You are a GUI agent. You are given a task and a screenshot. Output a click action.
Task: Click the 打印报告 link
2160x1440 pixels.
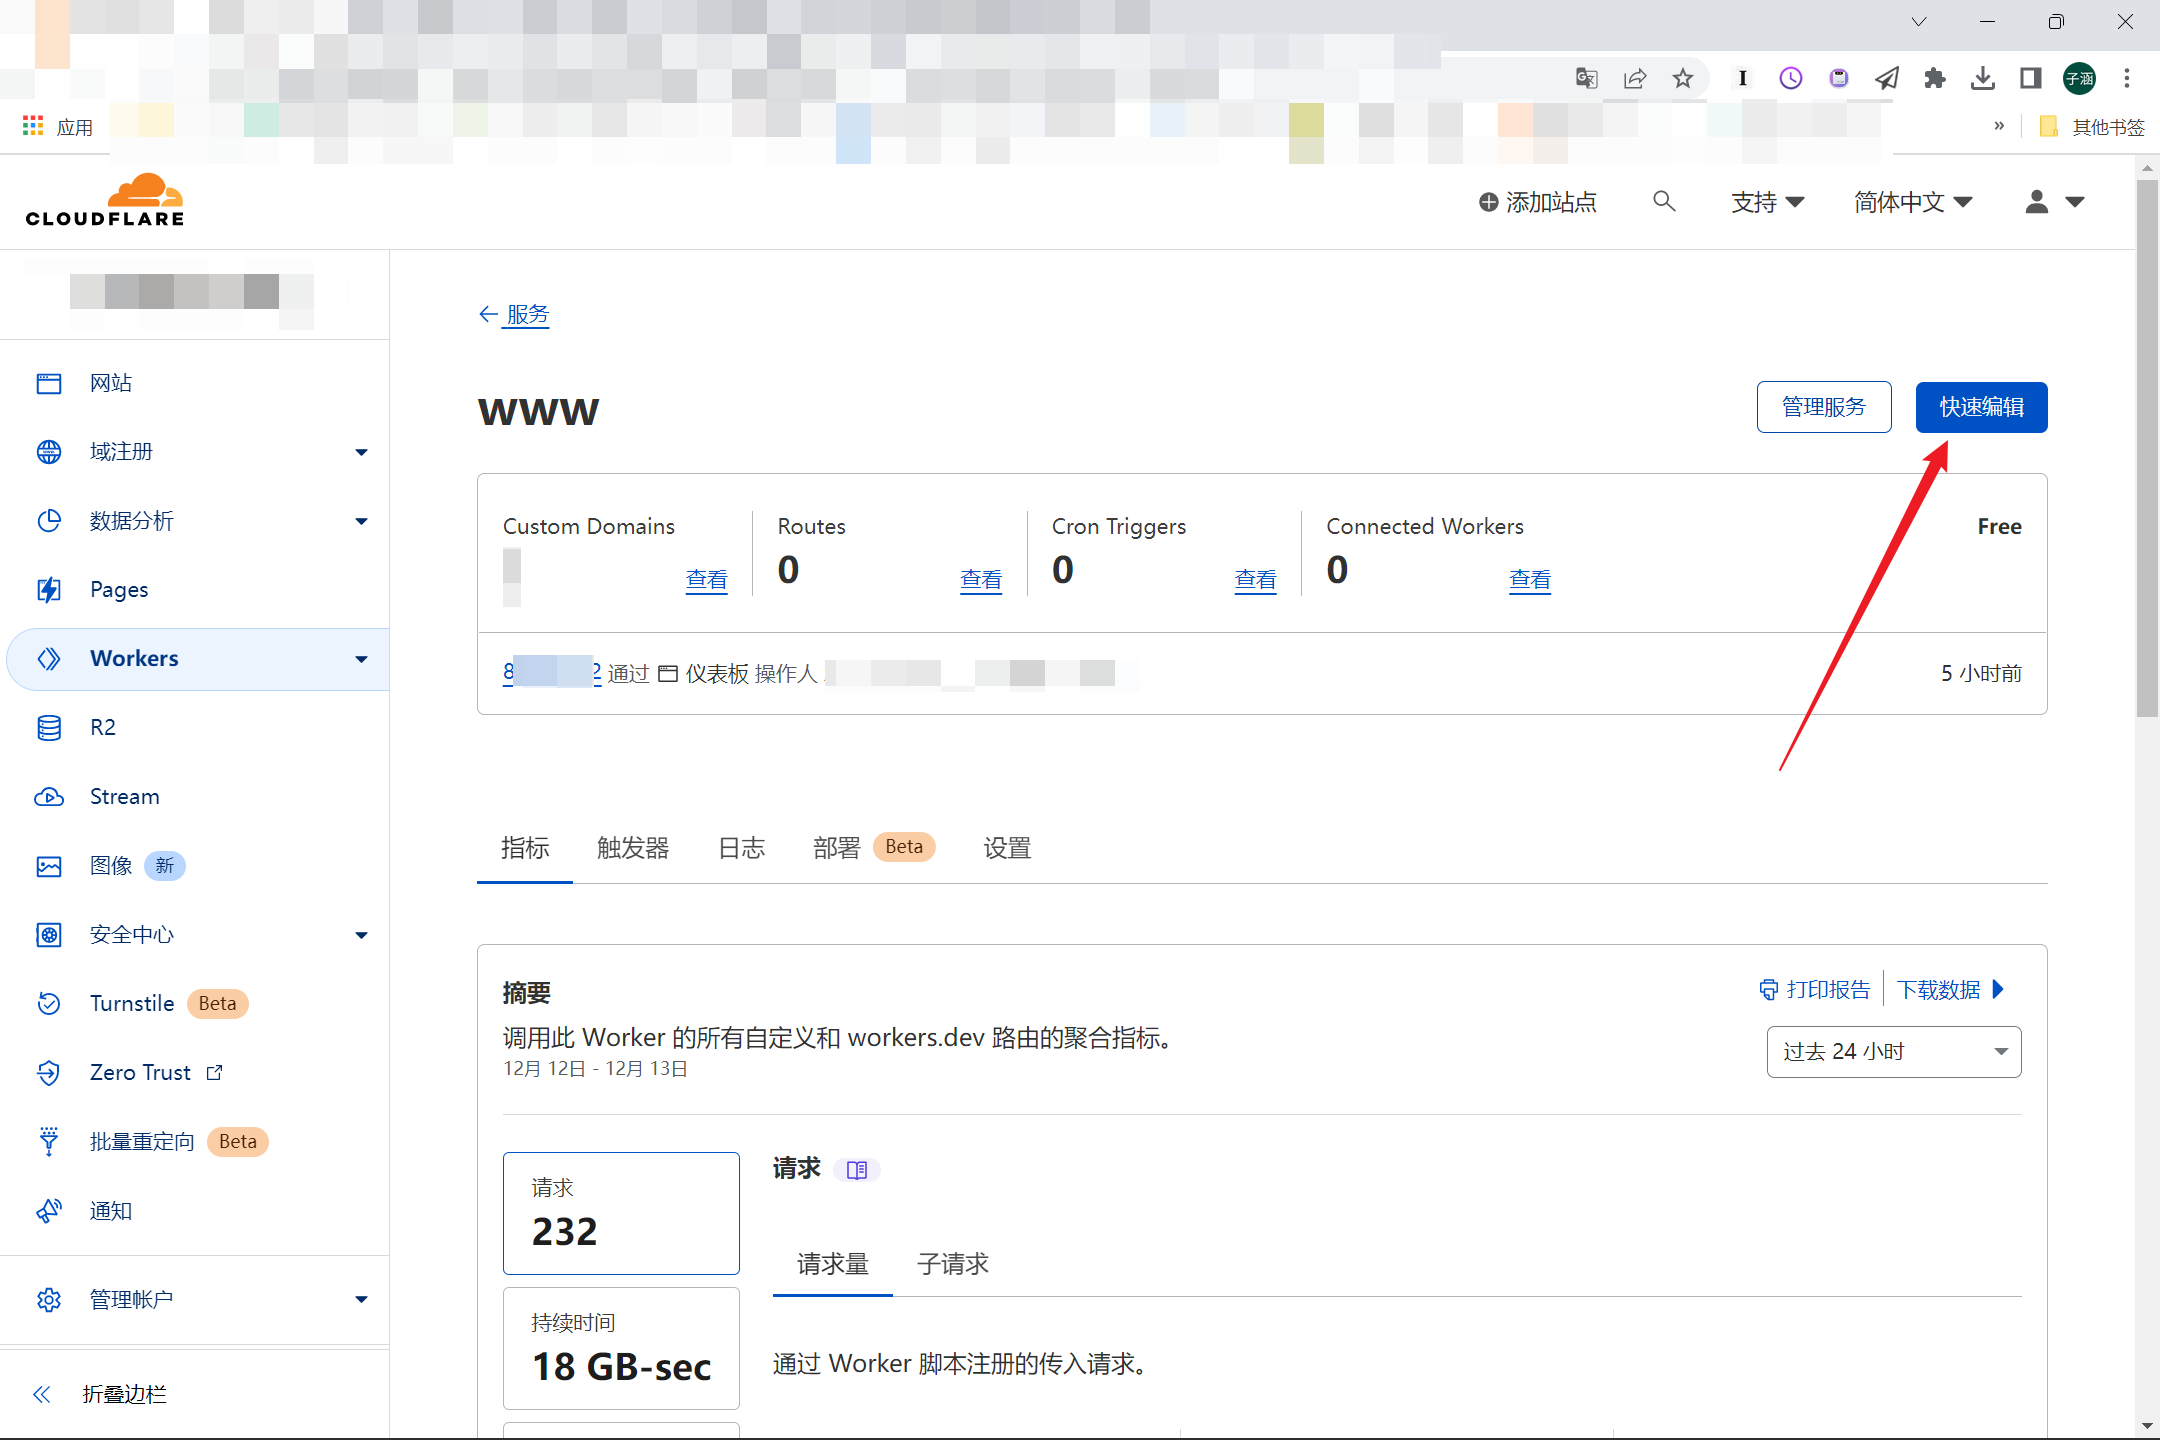coord(1815,990)
